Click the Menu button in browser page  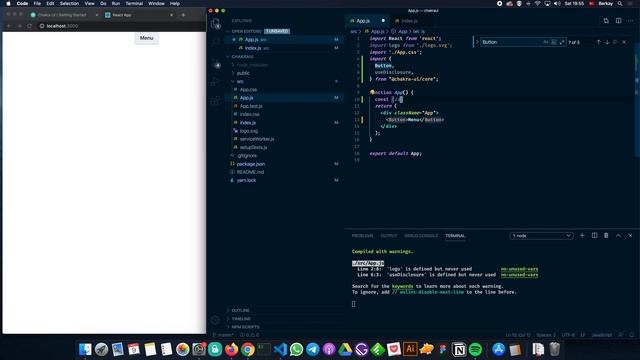pos(147,38)
